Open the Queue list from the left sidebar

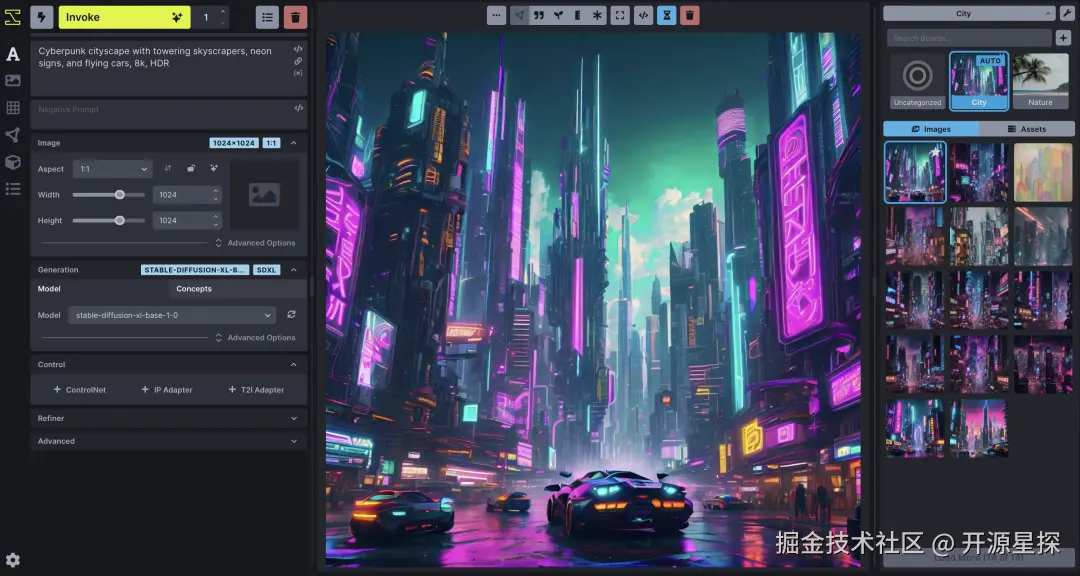pos(13,186)
